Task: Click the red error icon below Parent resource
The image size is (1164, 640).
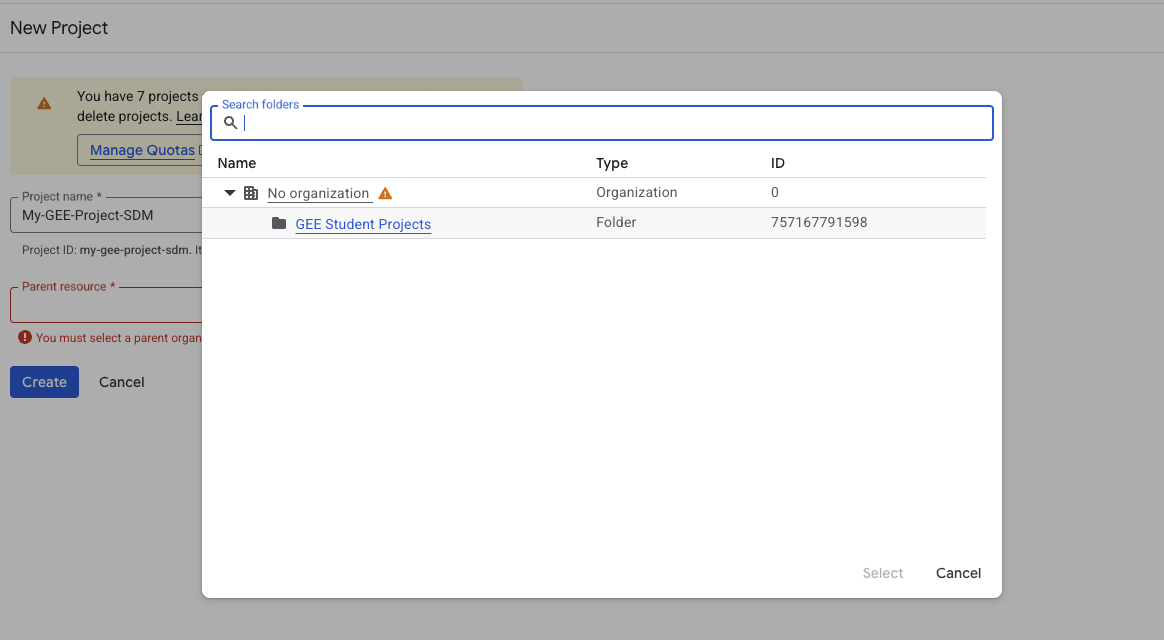Action: click(25, 338)
